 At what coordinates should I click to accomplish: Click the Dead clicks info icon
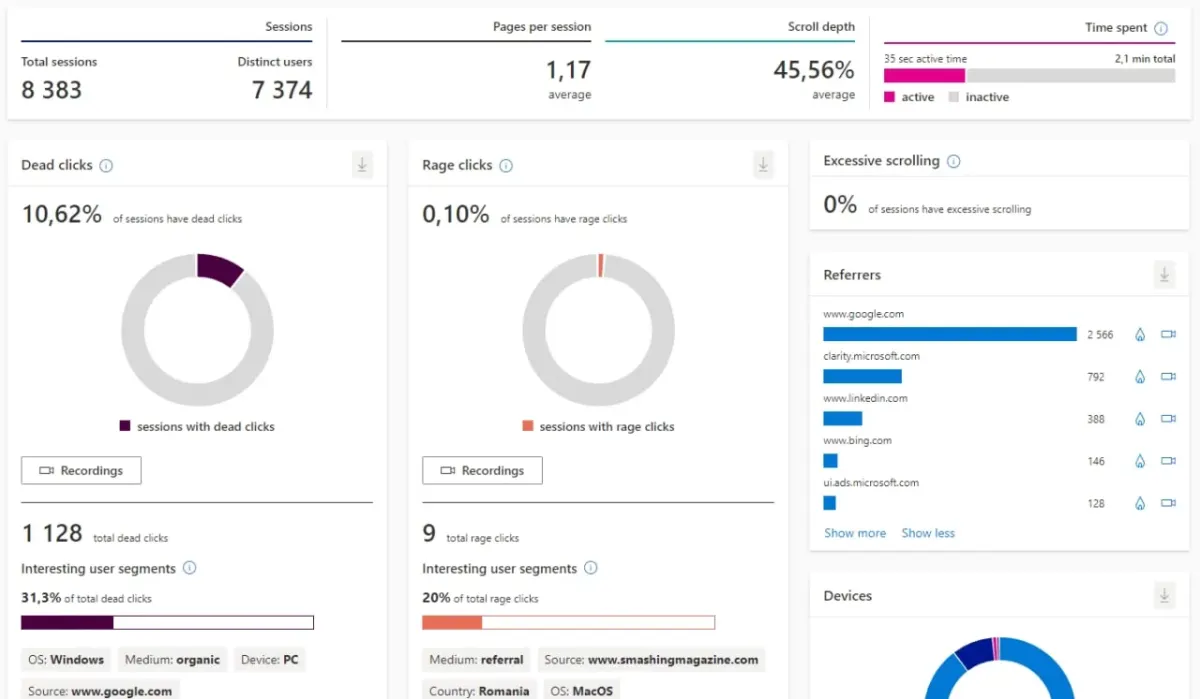tap(106, 166)
